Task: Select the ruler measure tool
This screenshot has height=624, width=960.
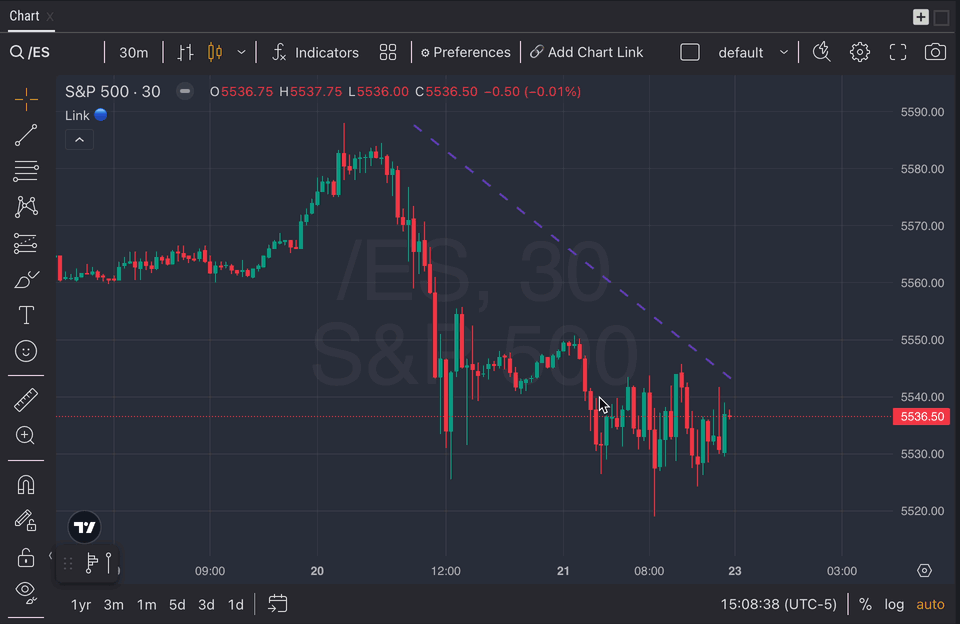Action: (x=26, y=400)
